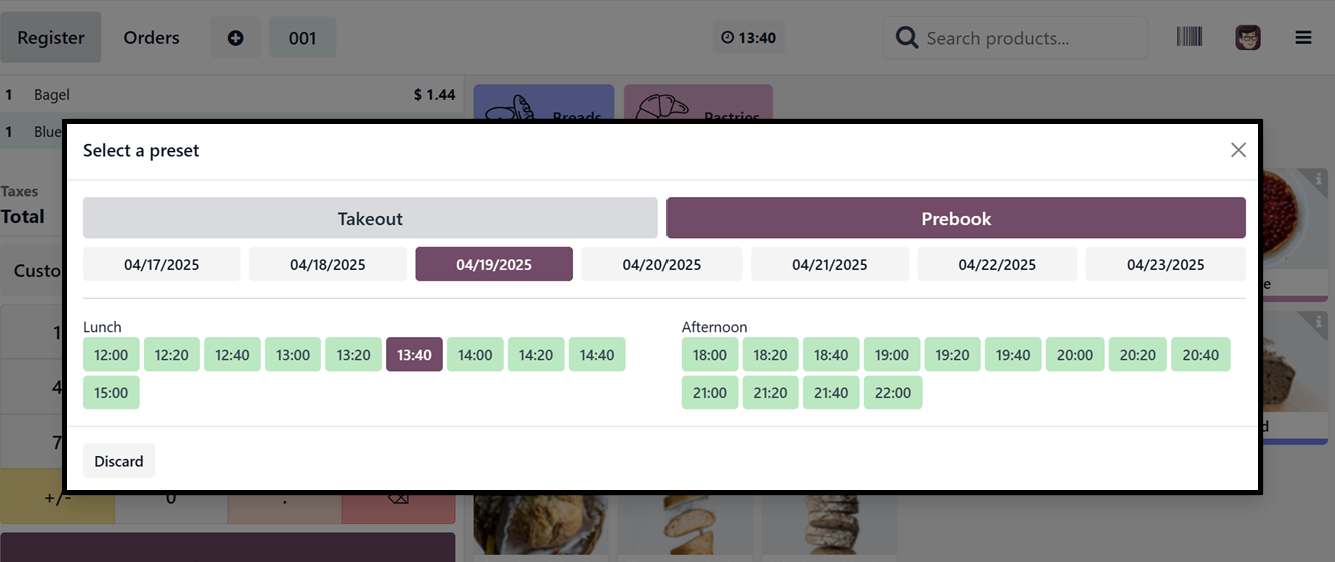Image resolution: width=1335 pixels, height=562 pixels.
Task: Open the hamburger menu
Action: pyautogui.click(x=1303, y=38)
